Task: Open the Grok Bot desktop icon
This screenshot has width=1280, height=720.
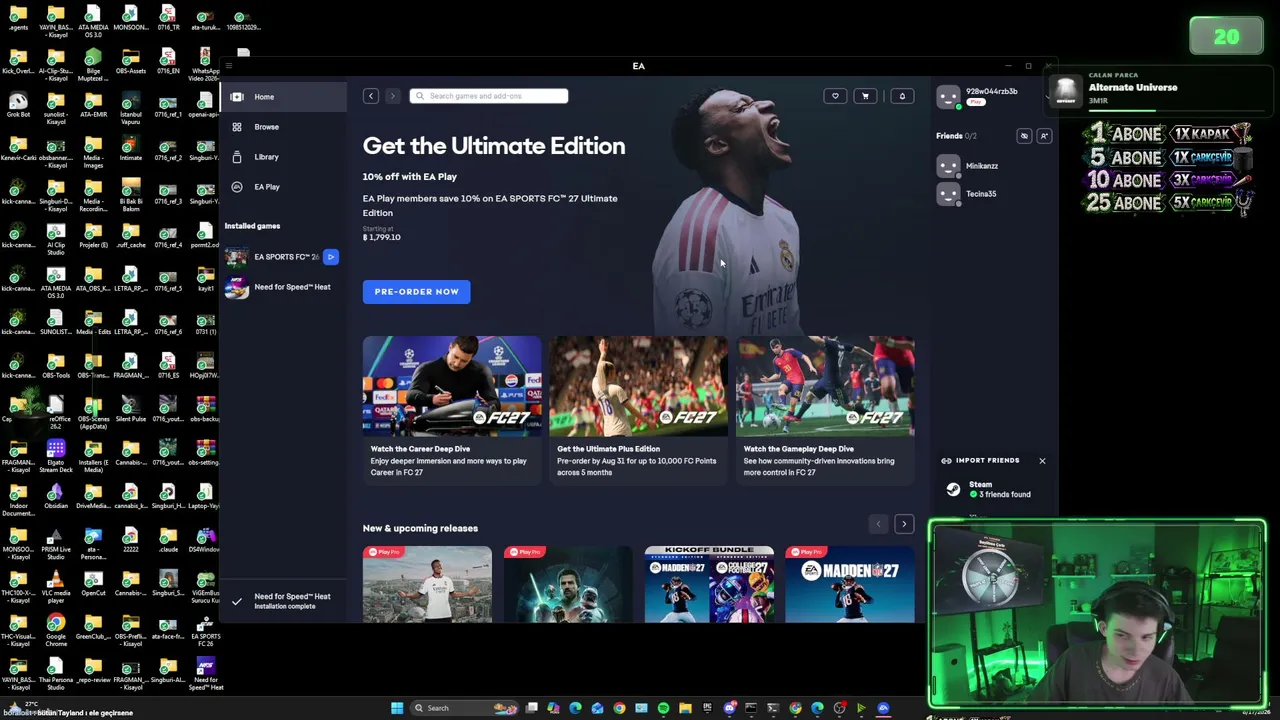Action: 18,104
